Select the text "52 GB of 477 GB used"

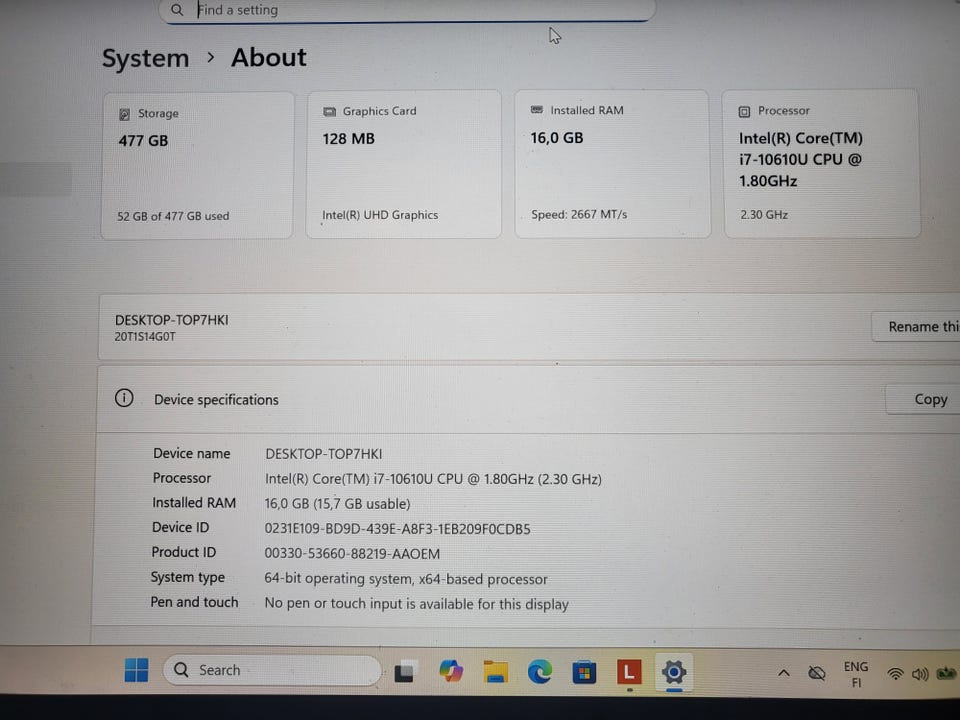pyautogui.click(x=173, y=216)
